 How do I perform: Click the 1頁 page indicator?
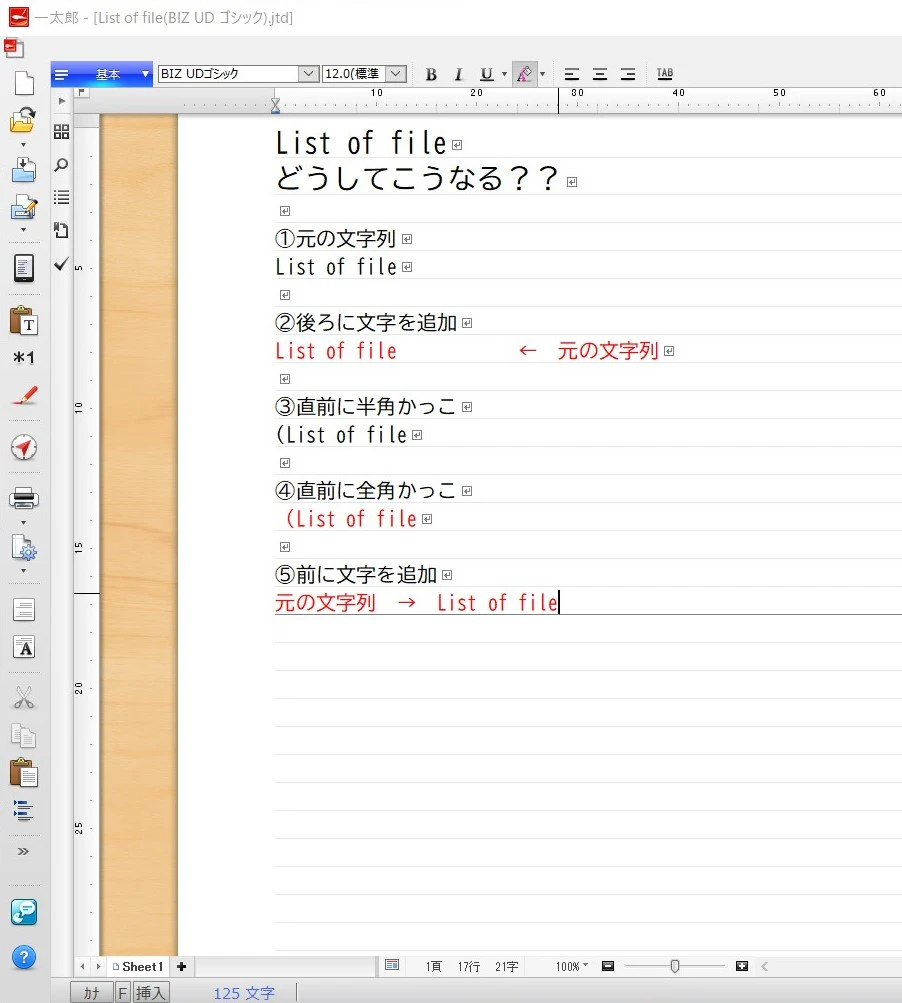(434, 967)
